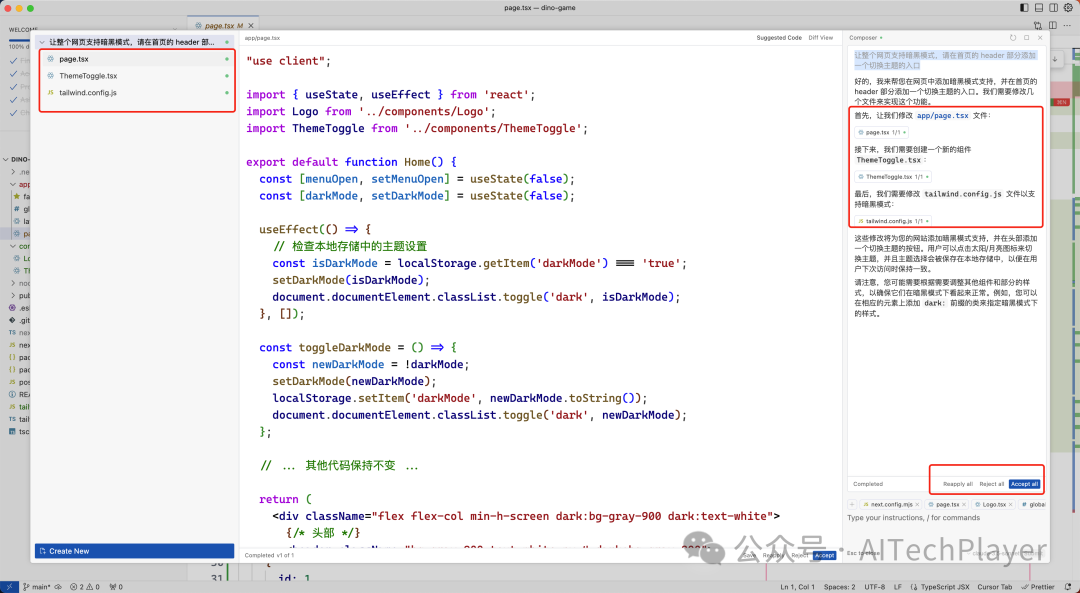Open the editor more actions ellipsis
Viewport: 1080px width, 593px height.
1066,25
